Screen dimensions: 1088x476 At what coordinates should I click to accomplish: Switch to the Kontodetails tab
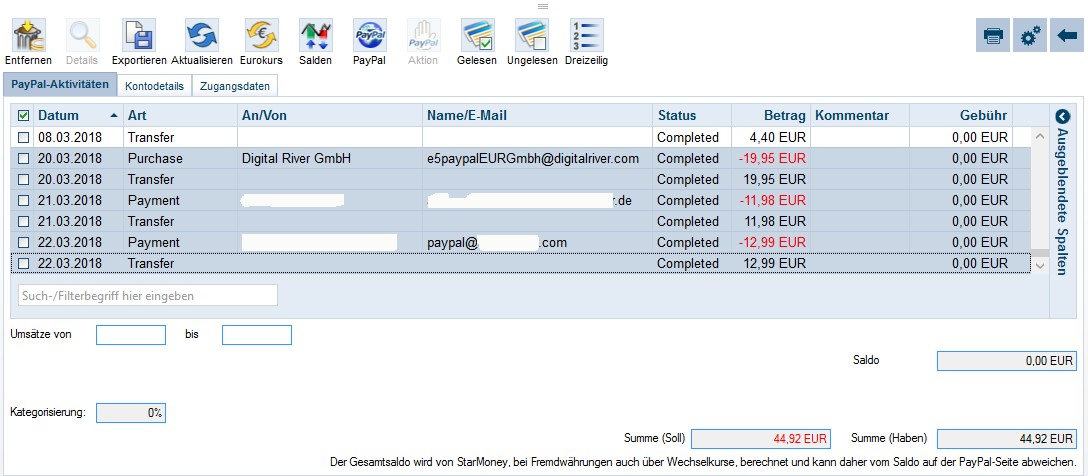(x=154, y=86)
